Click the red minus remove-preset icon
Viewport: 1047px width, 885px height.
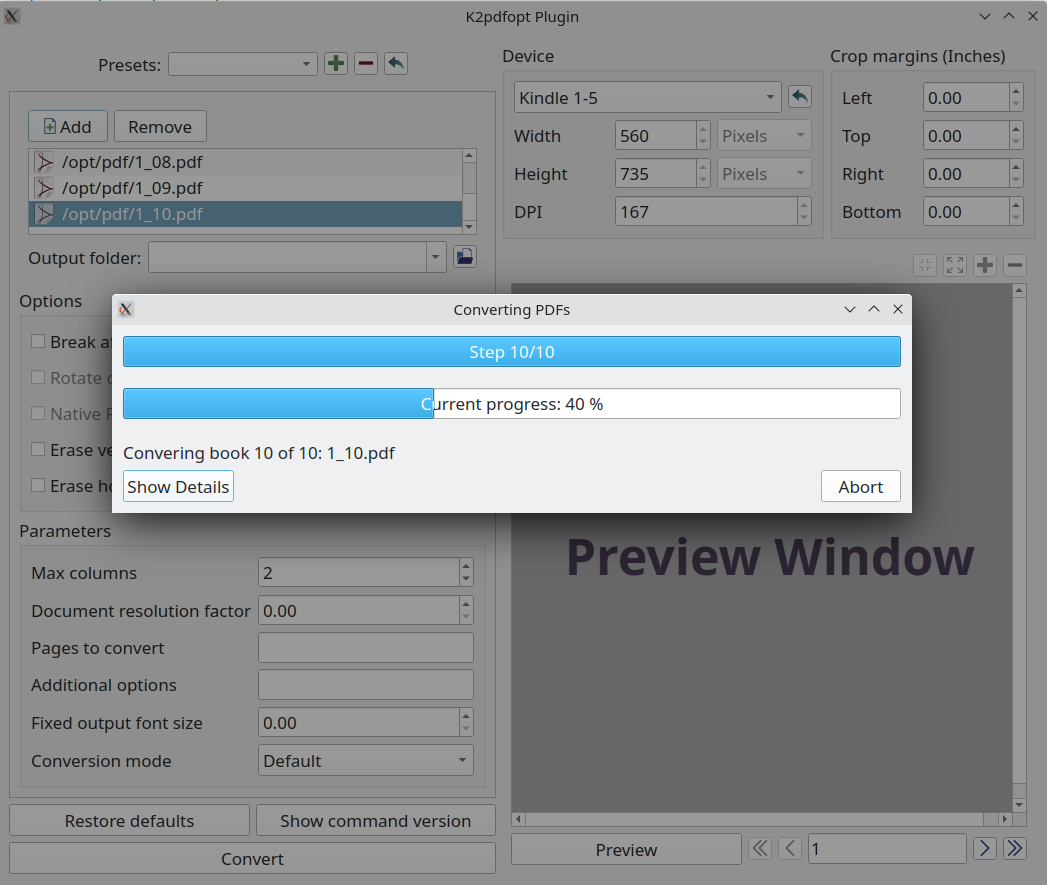tap(366, 63)
